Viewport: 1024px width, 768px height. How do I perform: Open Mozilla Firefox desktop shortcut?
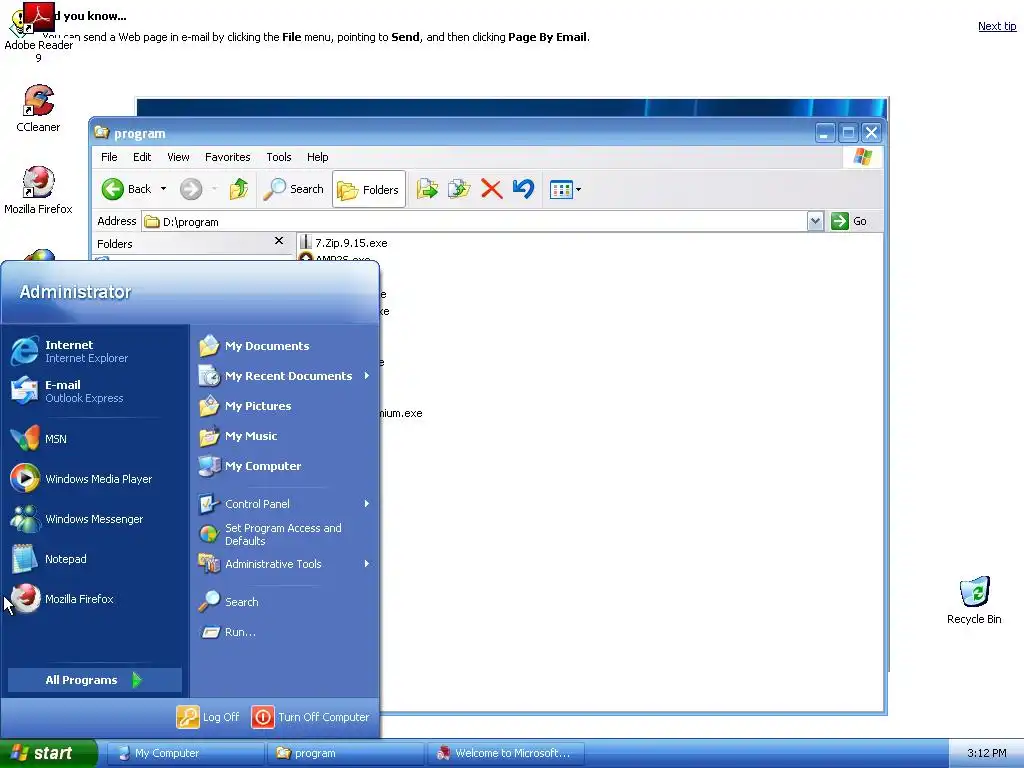click(x=38, y=191)
